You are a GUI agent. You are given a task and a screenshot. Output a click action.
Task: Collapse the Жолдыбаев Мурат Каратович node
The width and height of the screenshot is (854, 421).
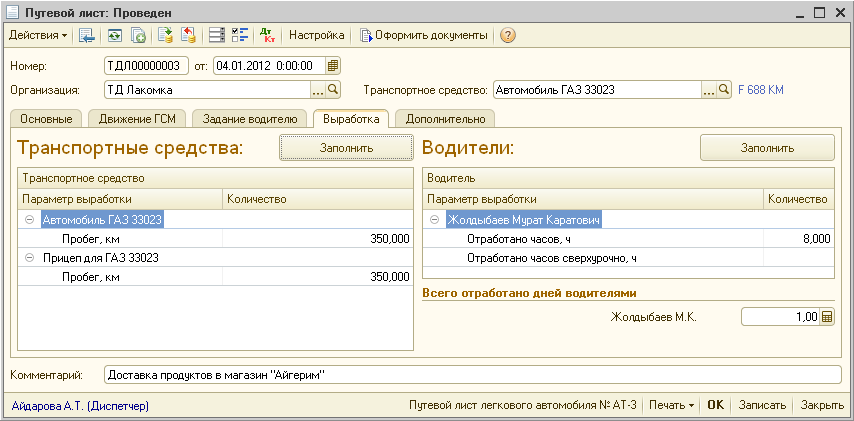click(x=435, y=219)
